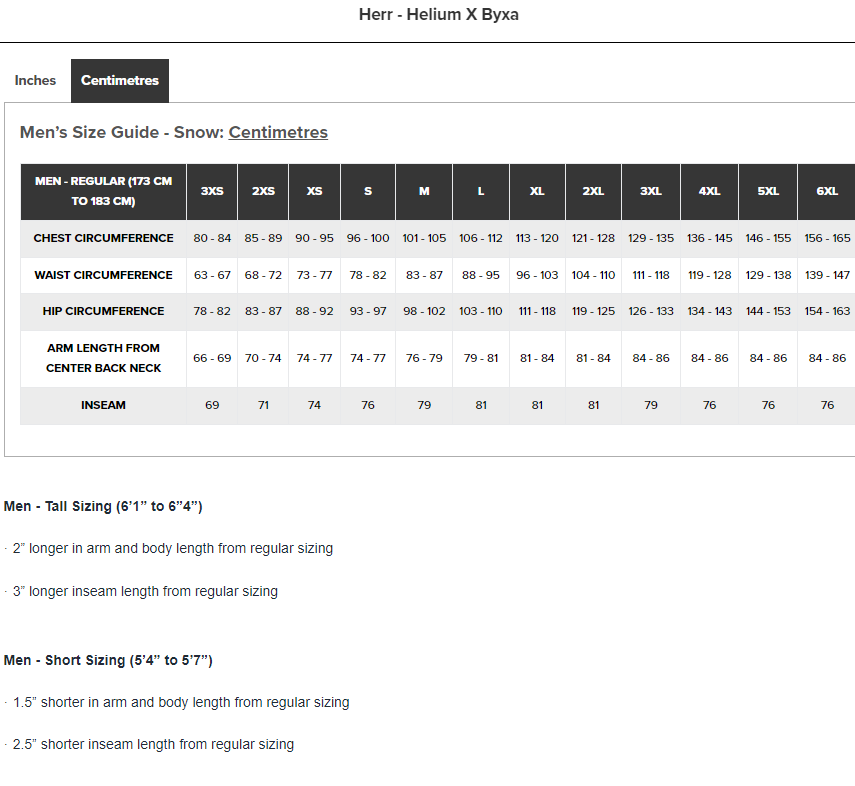Click the Waist Circumference row label
This screenshot has width=855, height=786.
pos(103,275)
